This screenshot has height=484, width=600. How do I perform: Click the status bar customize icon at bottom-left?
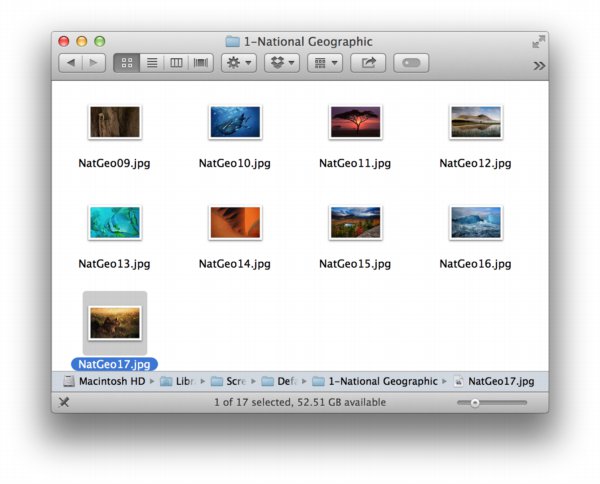pos(64,402)
